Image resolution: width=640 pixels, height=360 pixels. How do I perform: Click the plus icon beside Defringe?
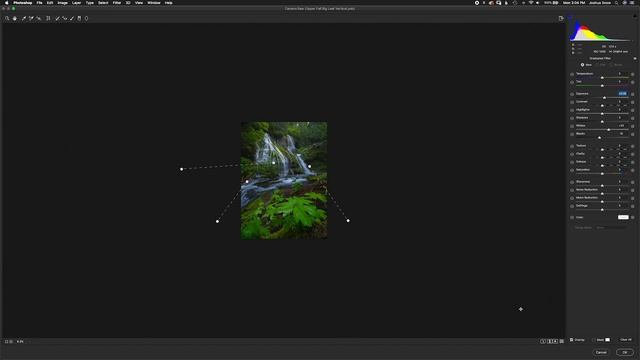click(x=633, y=206)
